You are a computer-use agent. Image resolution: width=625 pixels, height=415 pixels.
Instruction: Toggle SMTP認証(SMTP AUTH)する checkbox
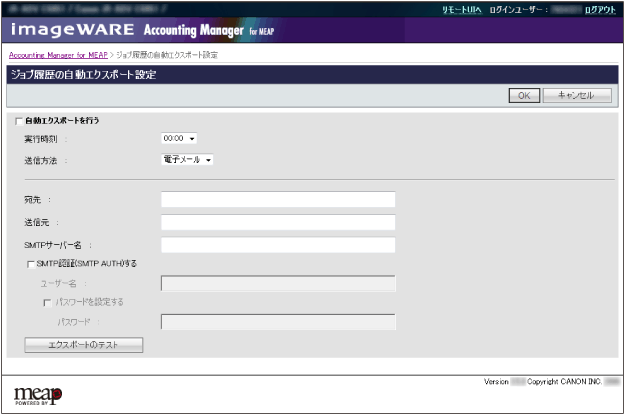[30, 264]
